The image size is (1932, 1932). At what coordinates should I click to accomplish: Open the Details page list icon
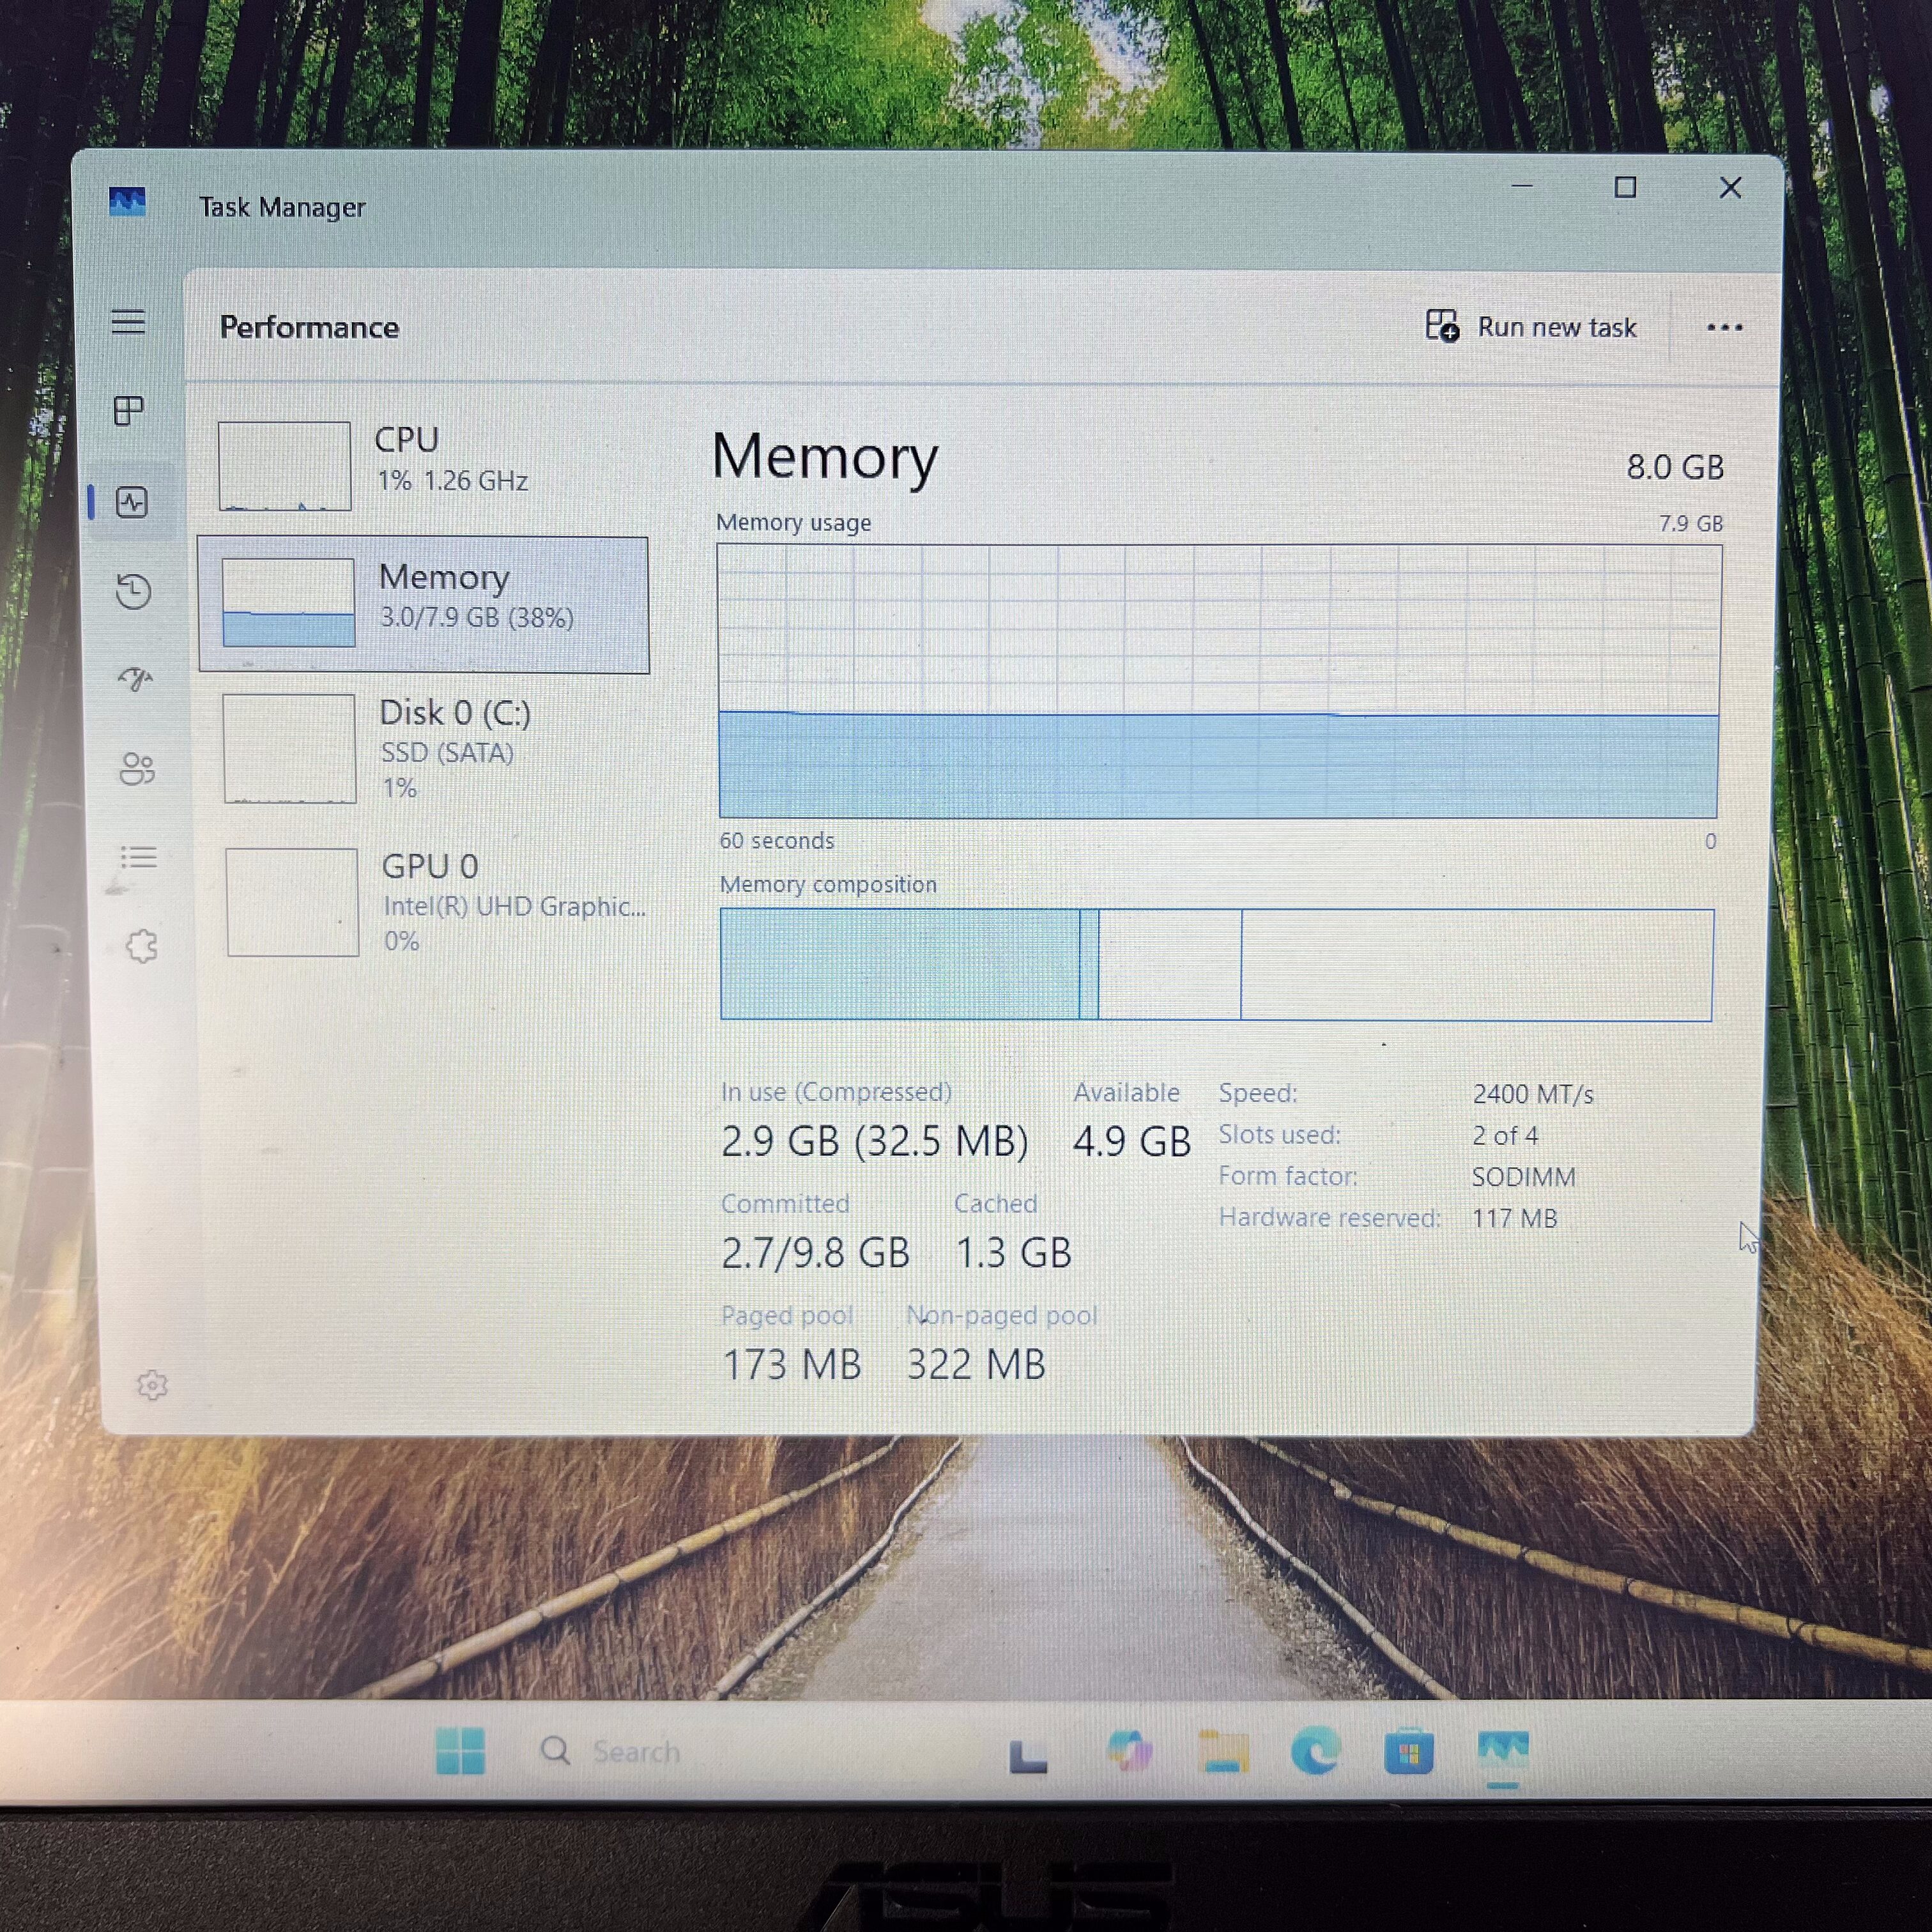pos(139,857)
